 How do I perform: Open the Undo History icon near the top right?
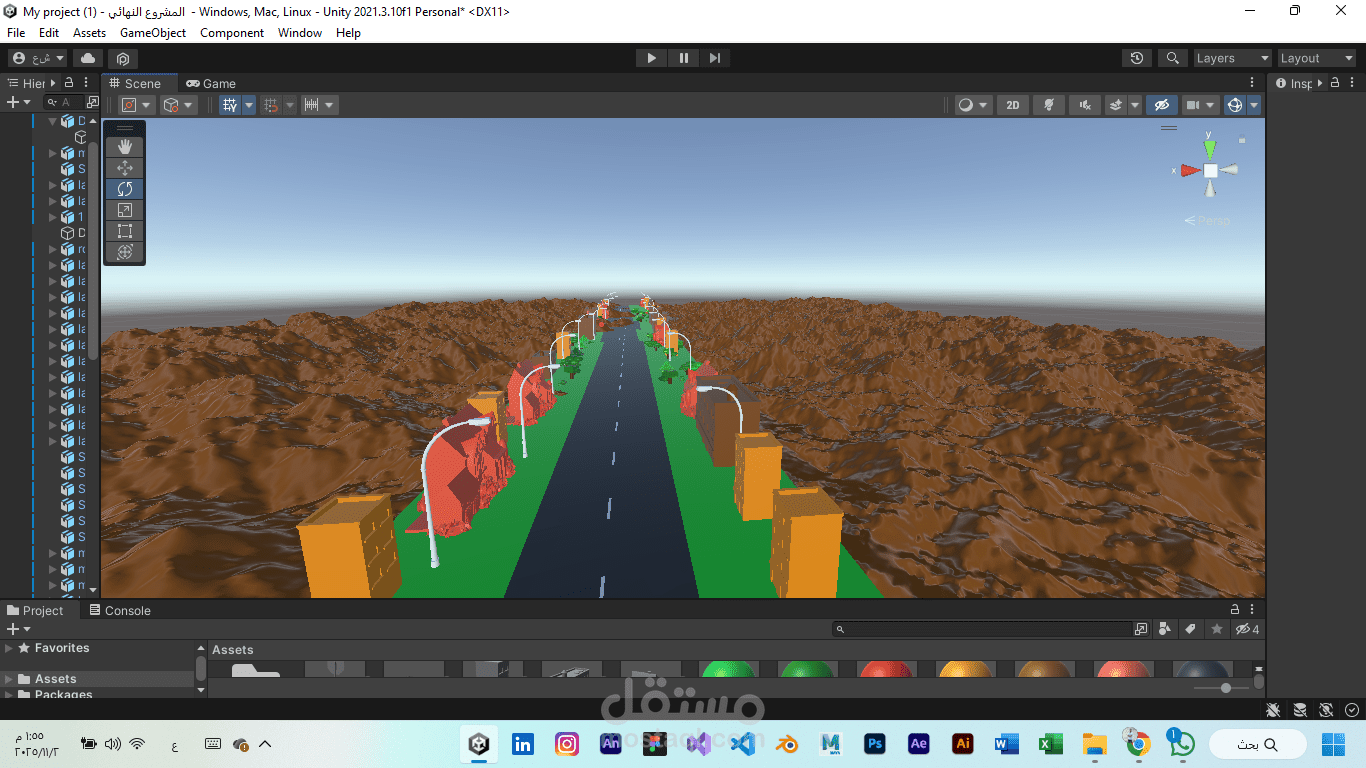pyautogui.click(x=1136, y=57)
